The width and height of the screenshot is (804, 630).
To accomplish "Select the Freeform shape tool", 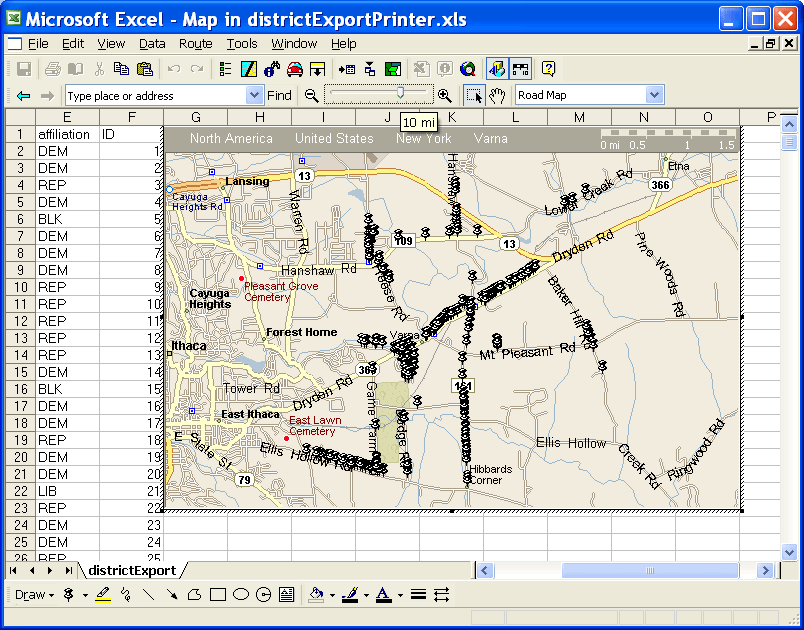I will coord(194,595).
